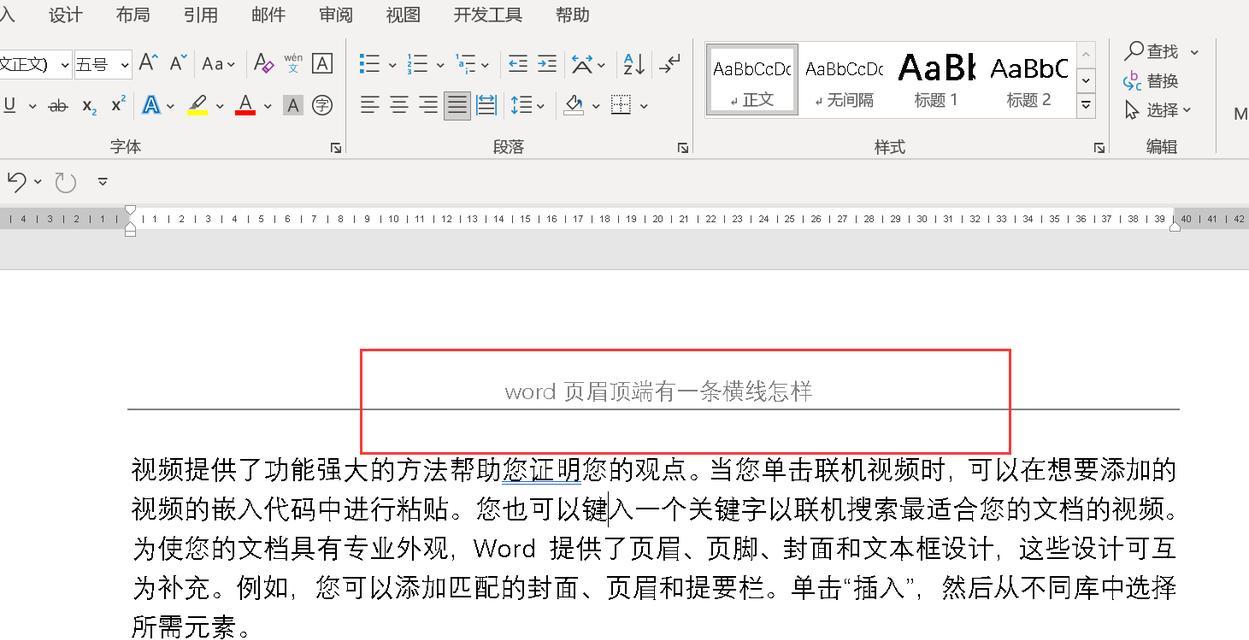Switch to the 审阅 ribbon tab

pyautogui.click(x=335, y=14)
